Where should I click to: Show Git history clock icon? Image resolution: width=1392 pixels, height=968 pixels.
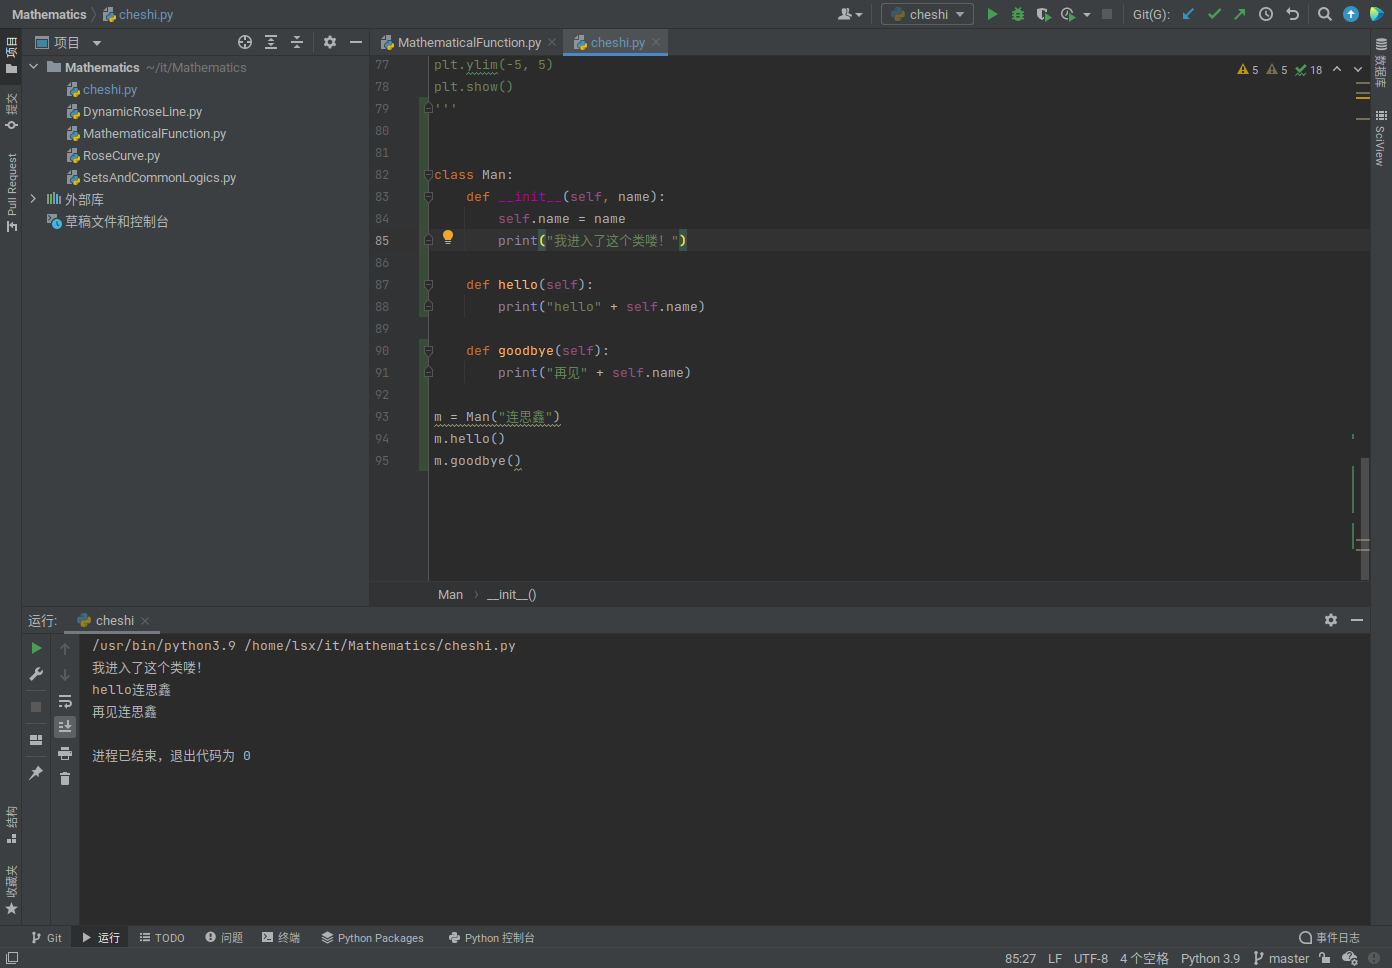(x=1266, y=14)
